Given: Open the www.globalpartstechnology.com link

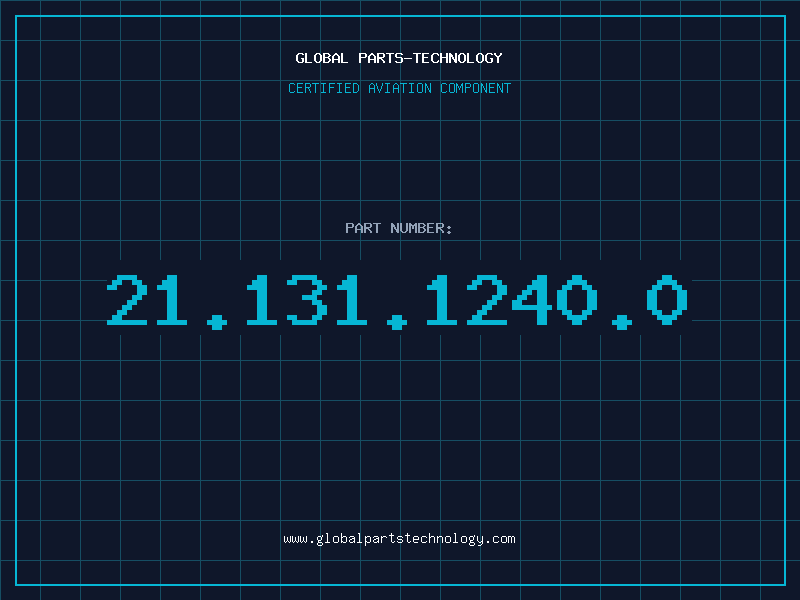Looking at the screenshot, I should [399, 539].
